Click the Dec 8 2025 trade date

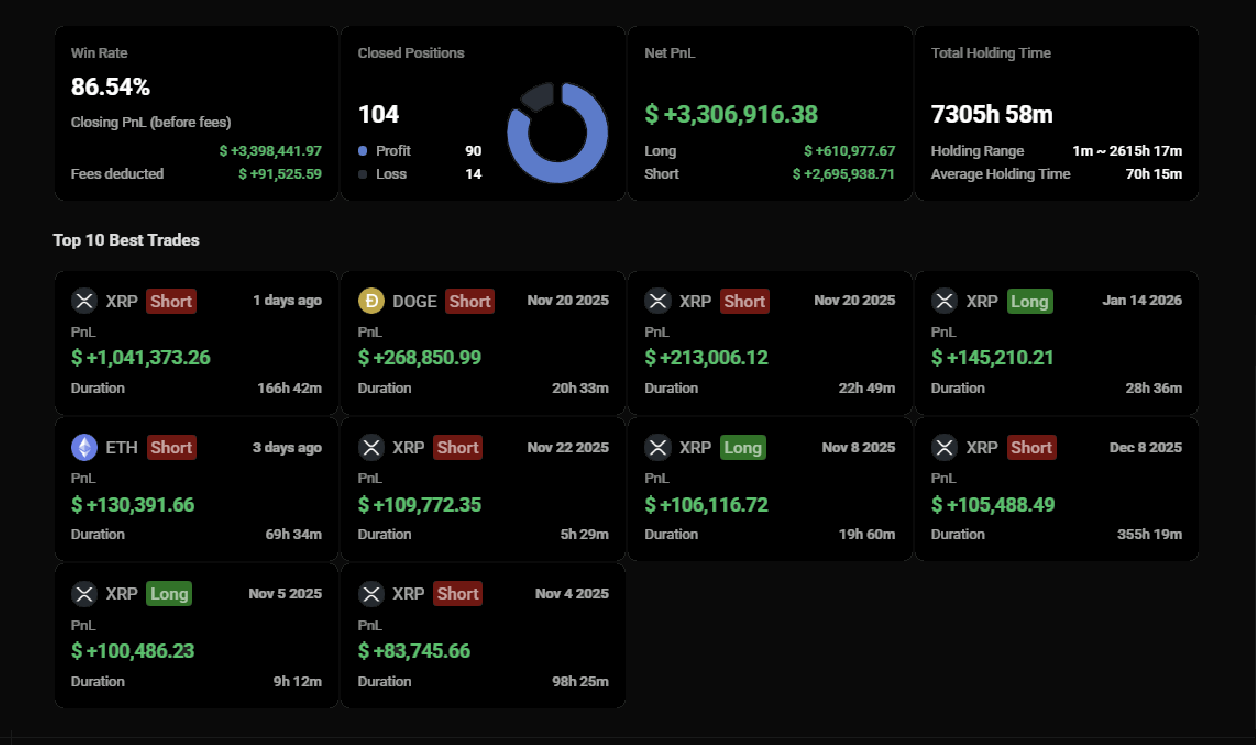[1146, 447]
